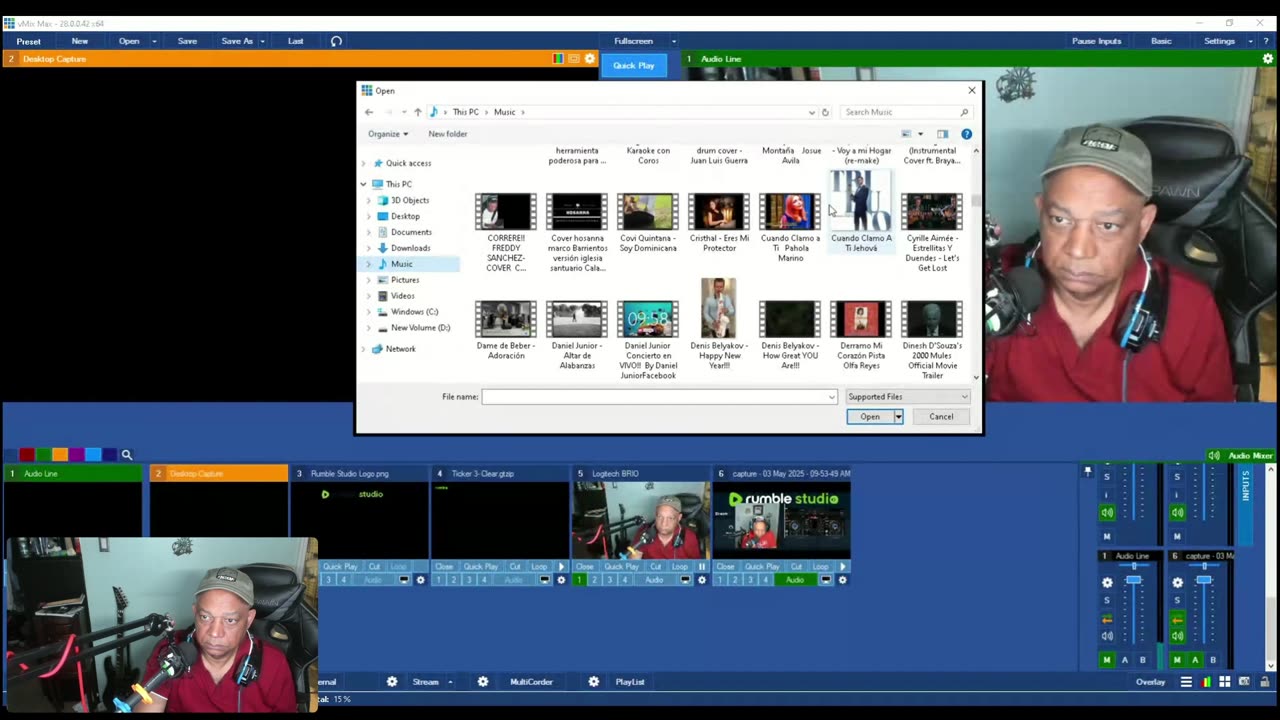Image resolution: width=1280 pixels, height=720 pixels.
Task: Click Pause Inputs in top bar
Action: pyautogui.click(x=1097, y=41)
